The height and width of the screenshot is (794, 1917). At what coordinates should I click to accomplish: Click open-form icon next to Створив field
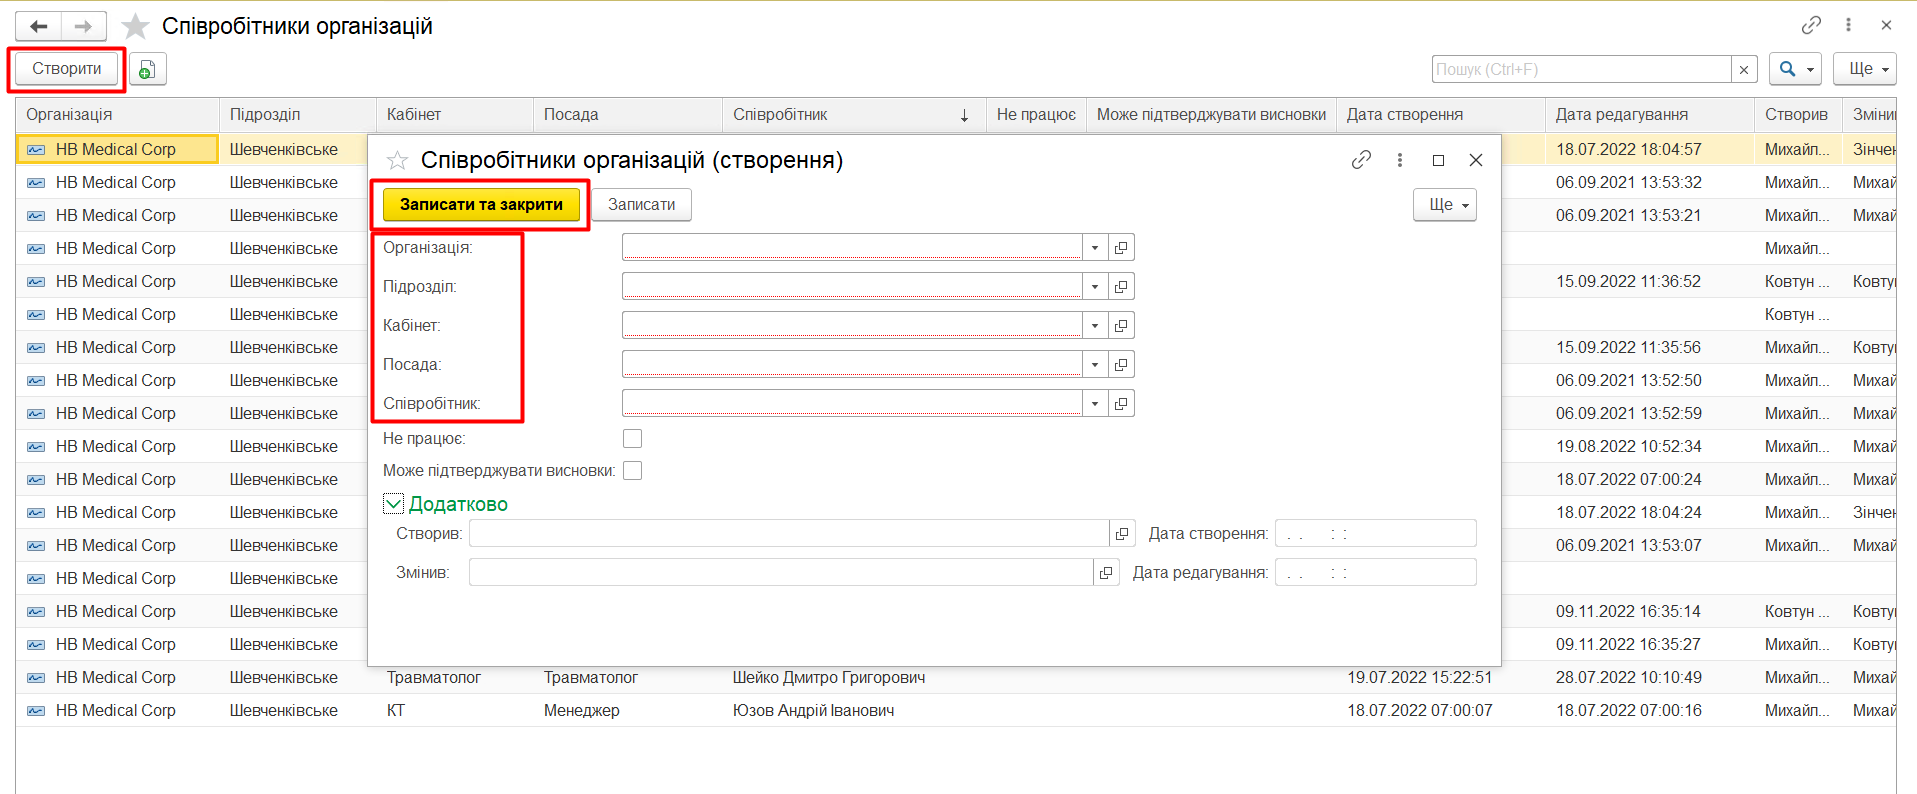point(1122,534)
